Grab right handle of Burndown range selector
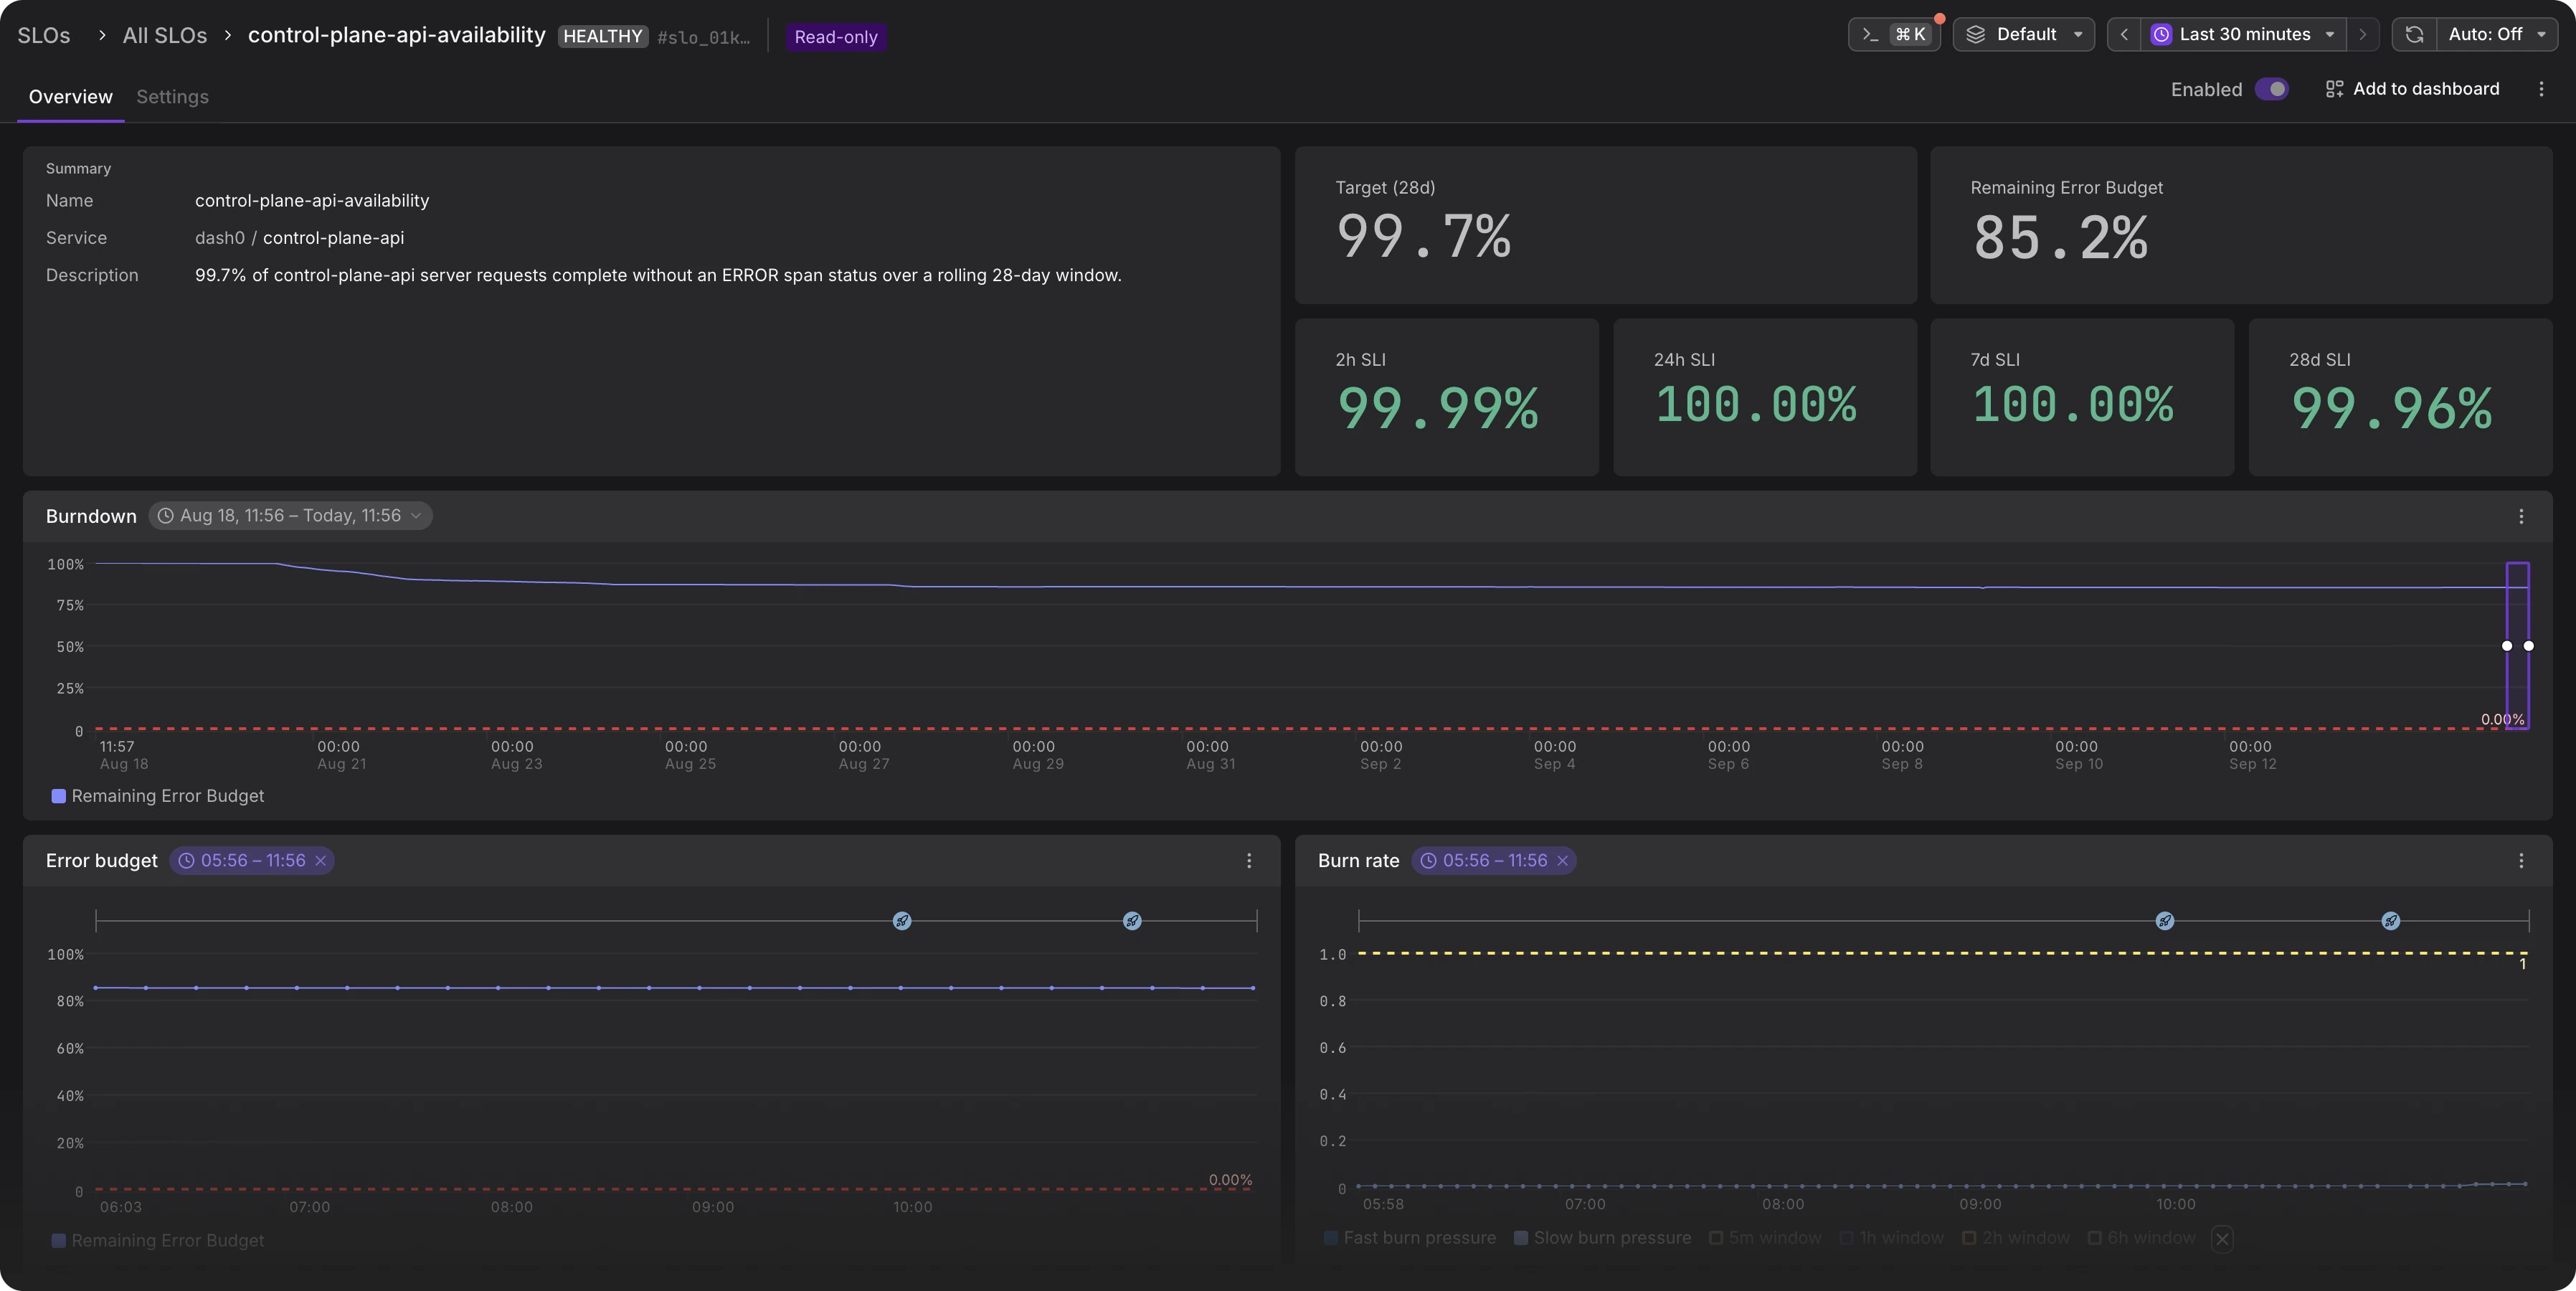This screenshot has height=1291, width=2576. 2529,646
